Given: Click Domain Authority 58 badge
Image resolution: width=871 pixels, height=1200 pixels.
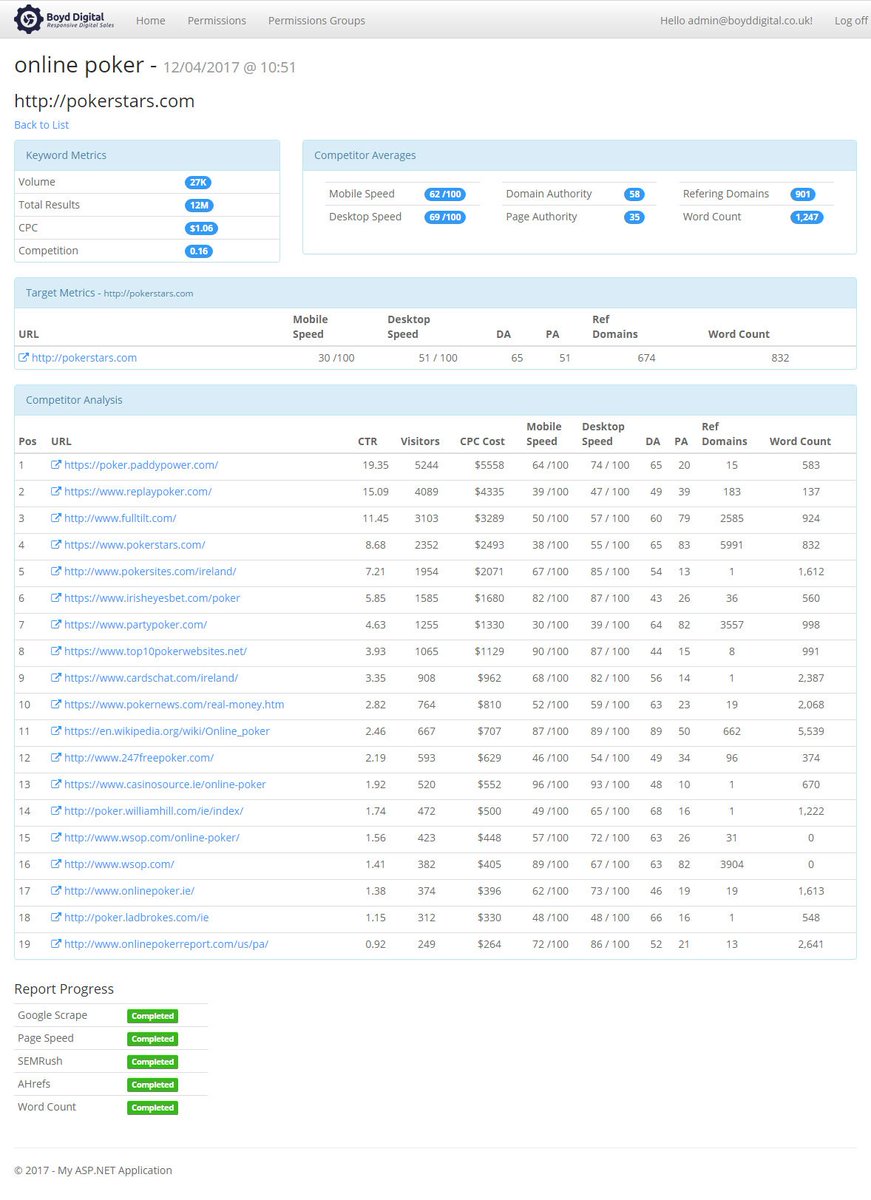Looking at the screenshot, I should click(x=634, y=194).
